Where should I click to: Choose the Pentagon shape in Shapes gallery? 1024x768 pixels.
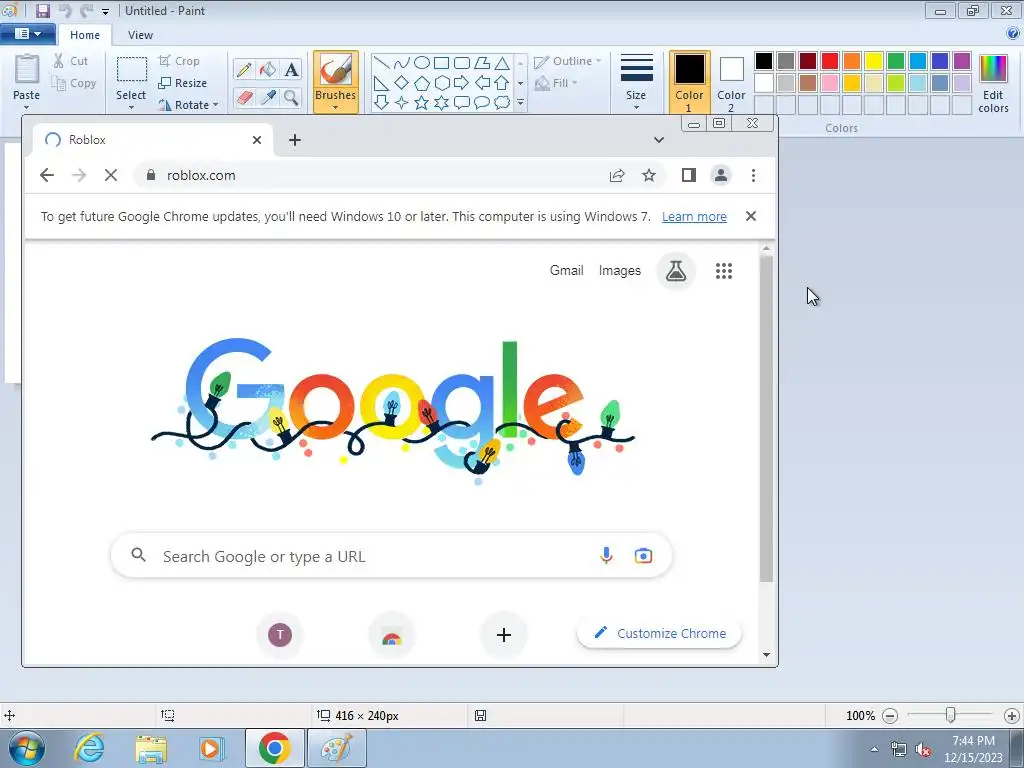tap(422, 83)
